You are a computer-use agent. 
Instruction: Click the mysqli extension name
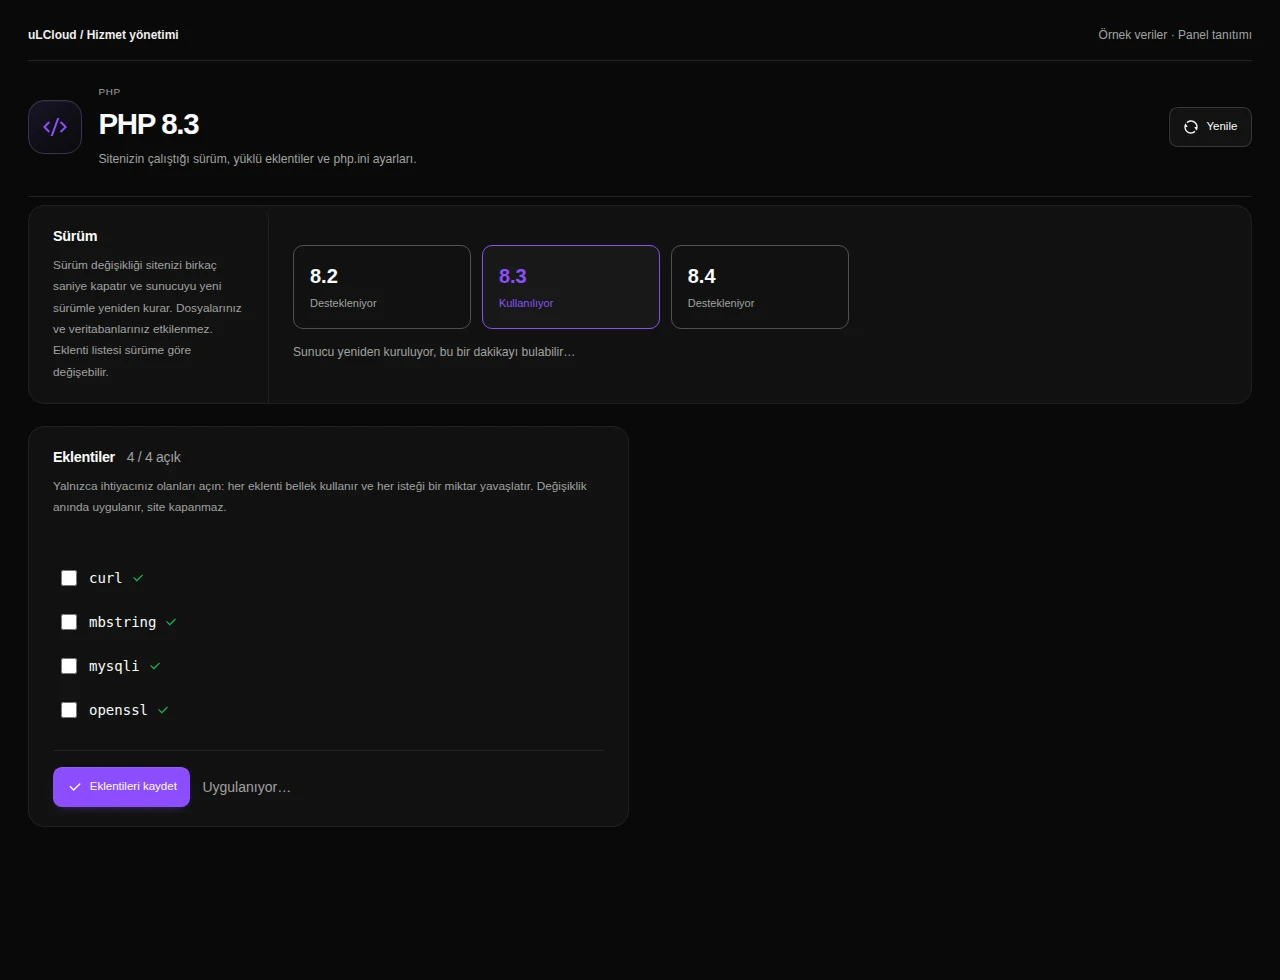tap(114, 666)
